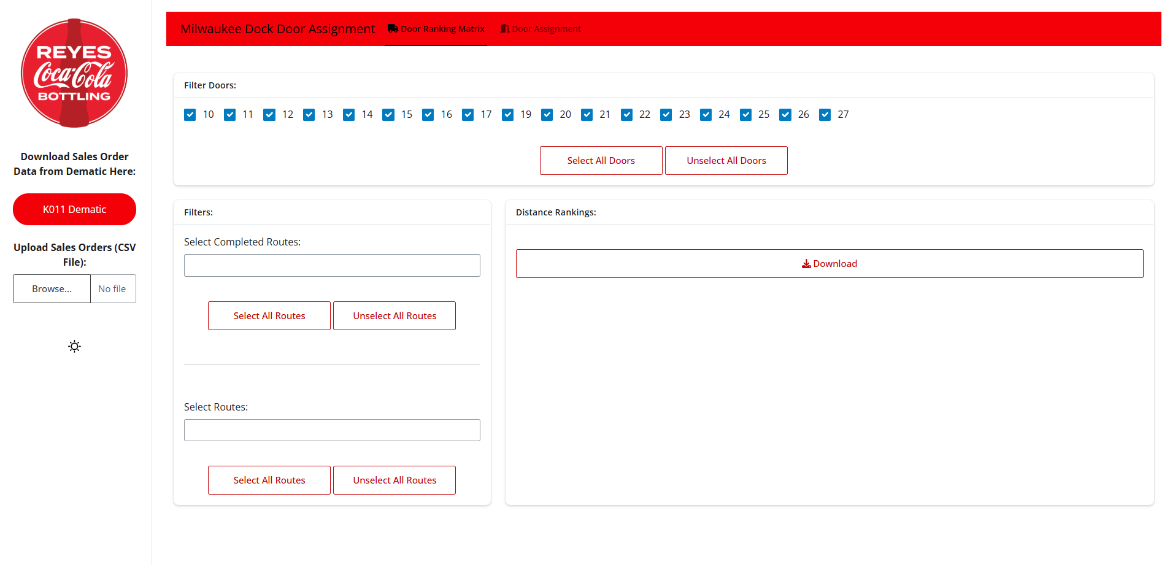Open the Select Routes dropdown field

332,430
